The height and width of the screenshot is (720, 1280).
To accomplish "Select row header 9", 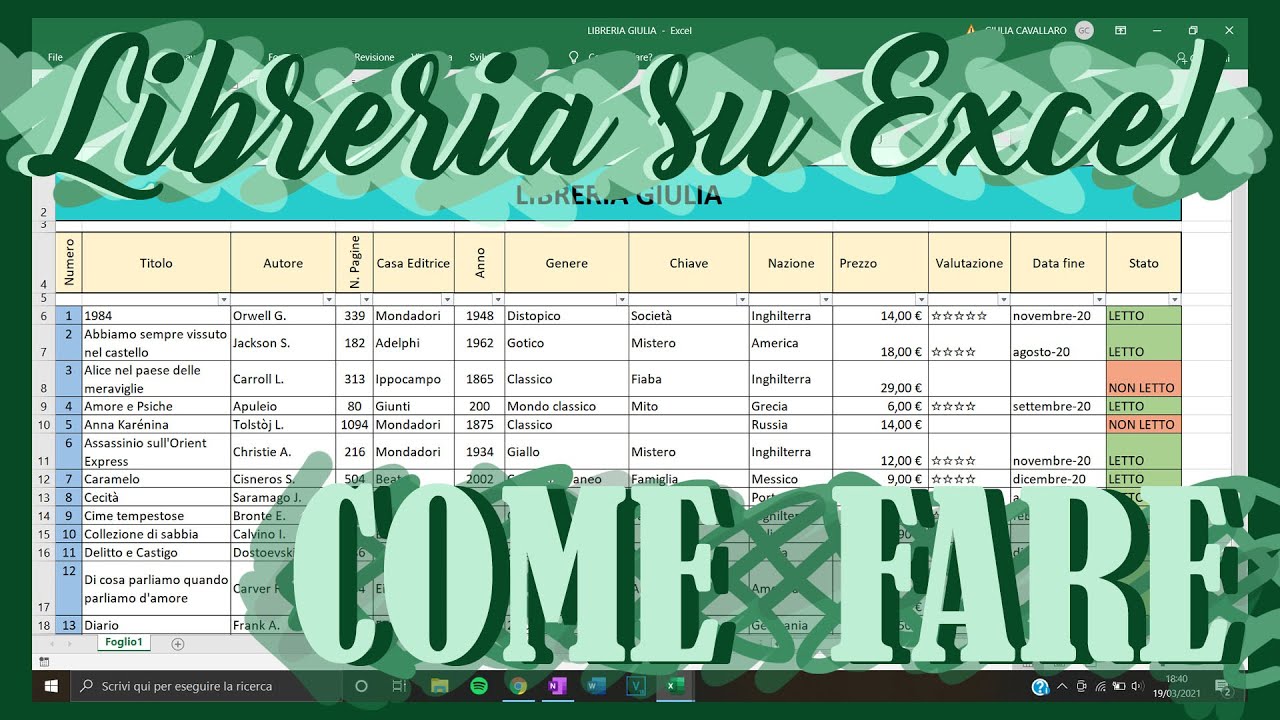I will point(43,406).
